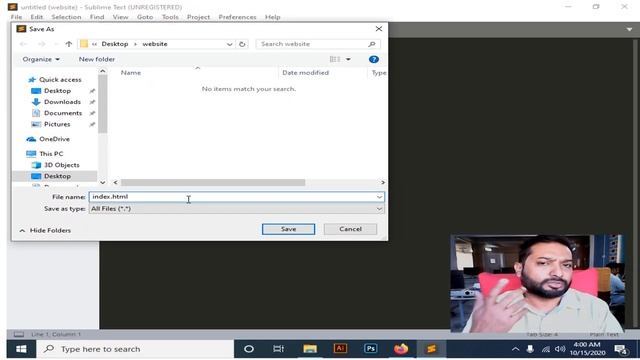Select This PC in navigation pane
Viewport: 640px width, 360px height.
pos(51,153)
